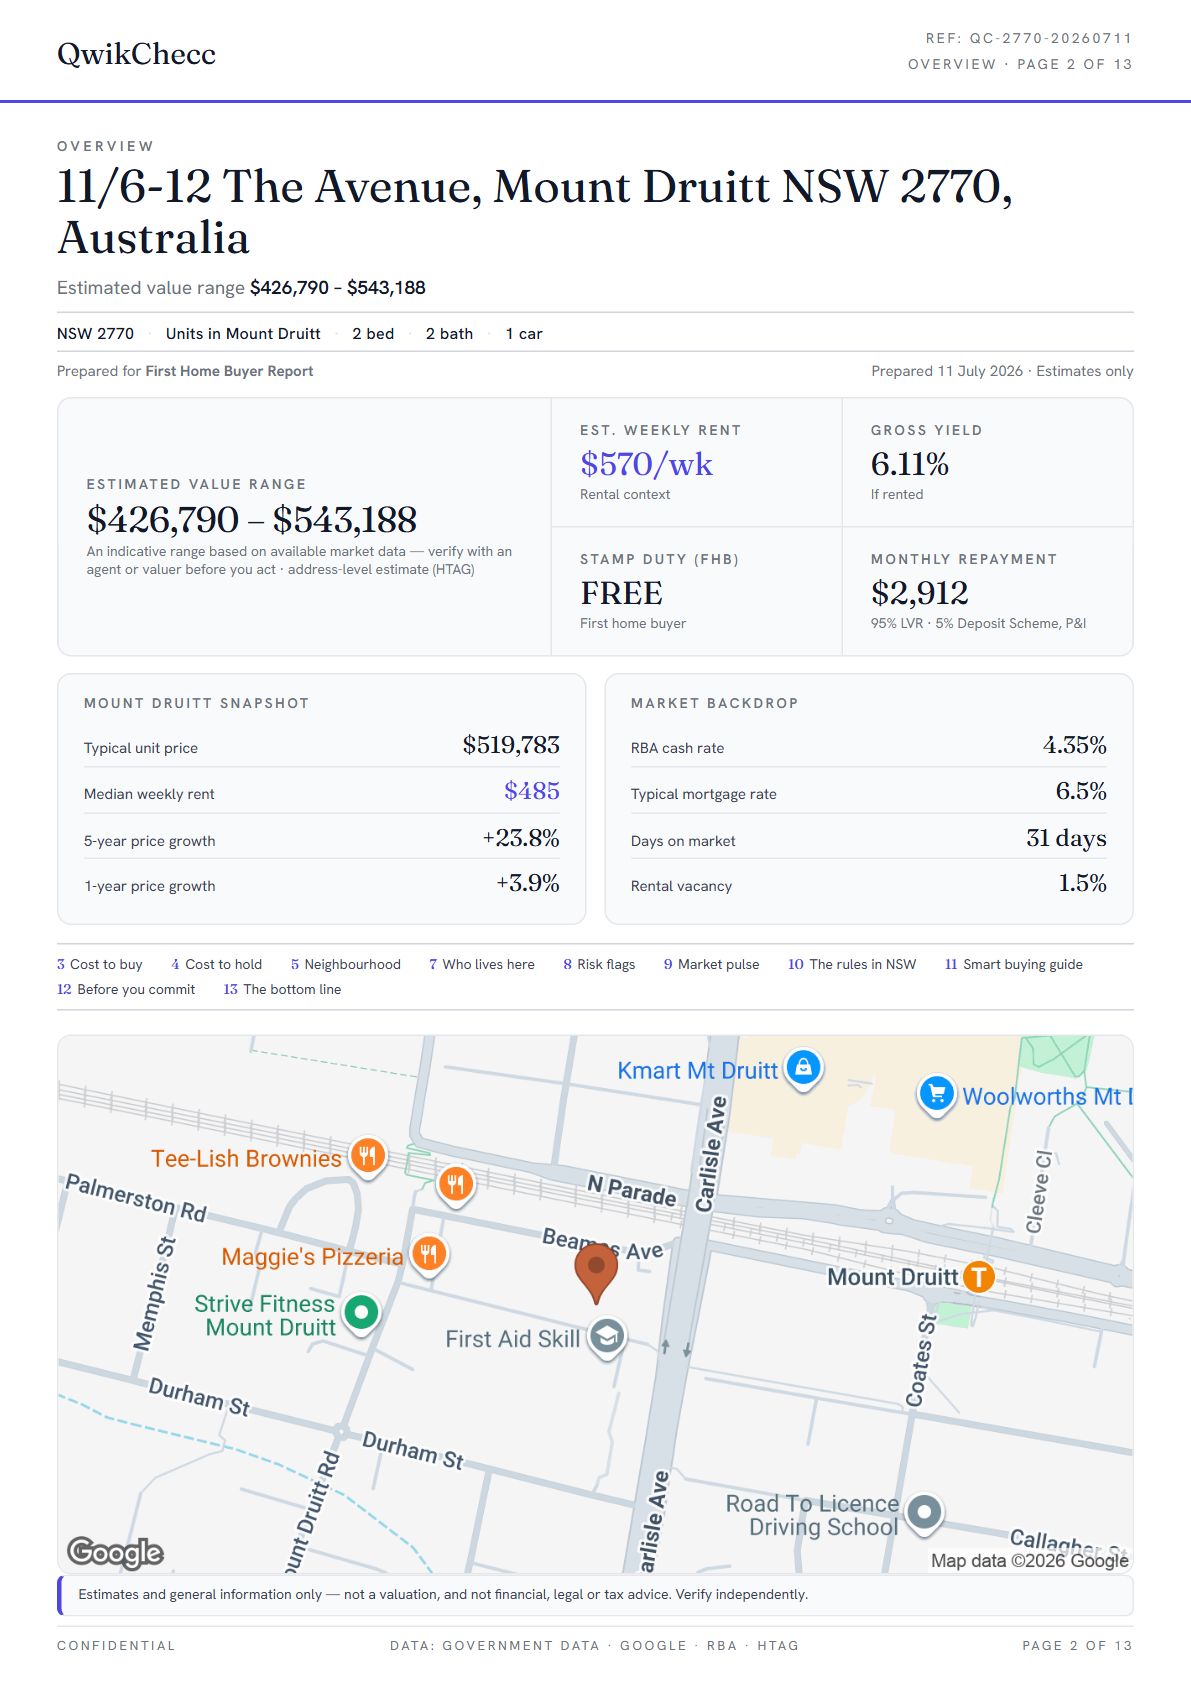Click the Maggie's Pizzeria restaurant pin
The image size is (1191, 1683).
coord(429,1254)
